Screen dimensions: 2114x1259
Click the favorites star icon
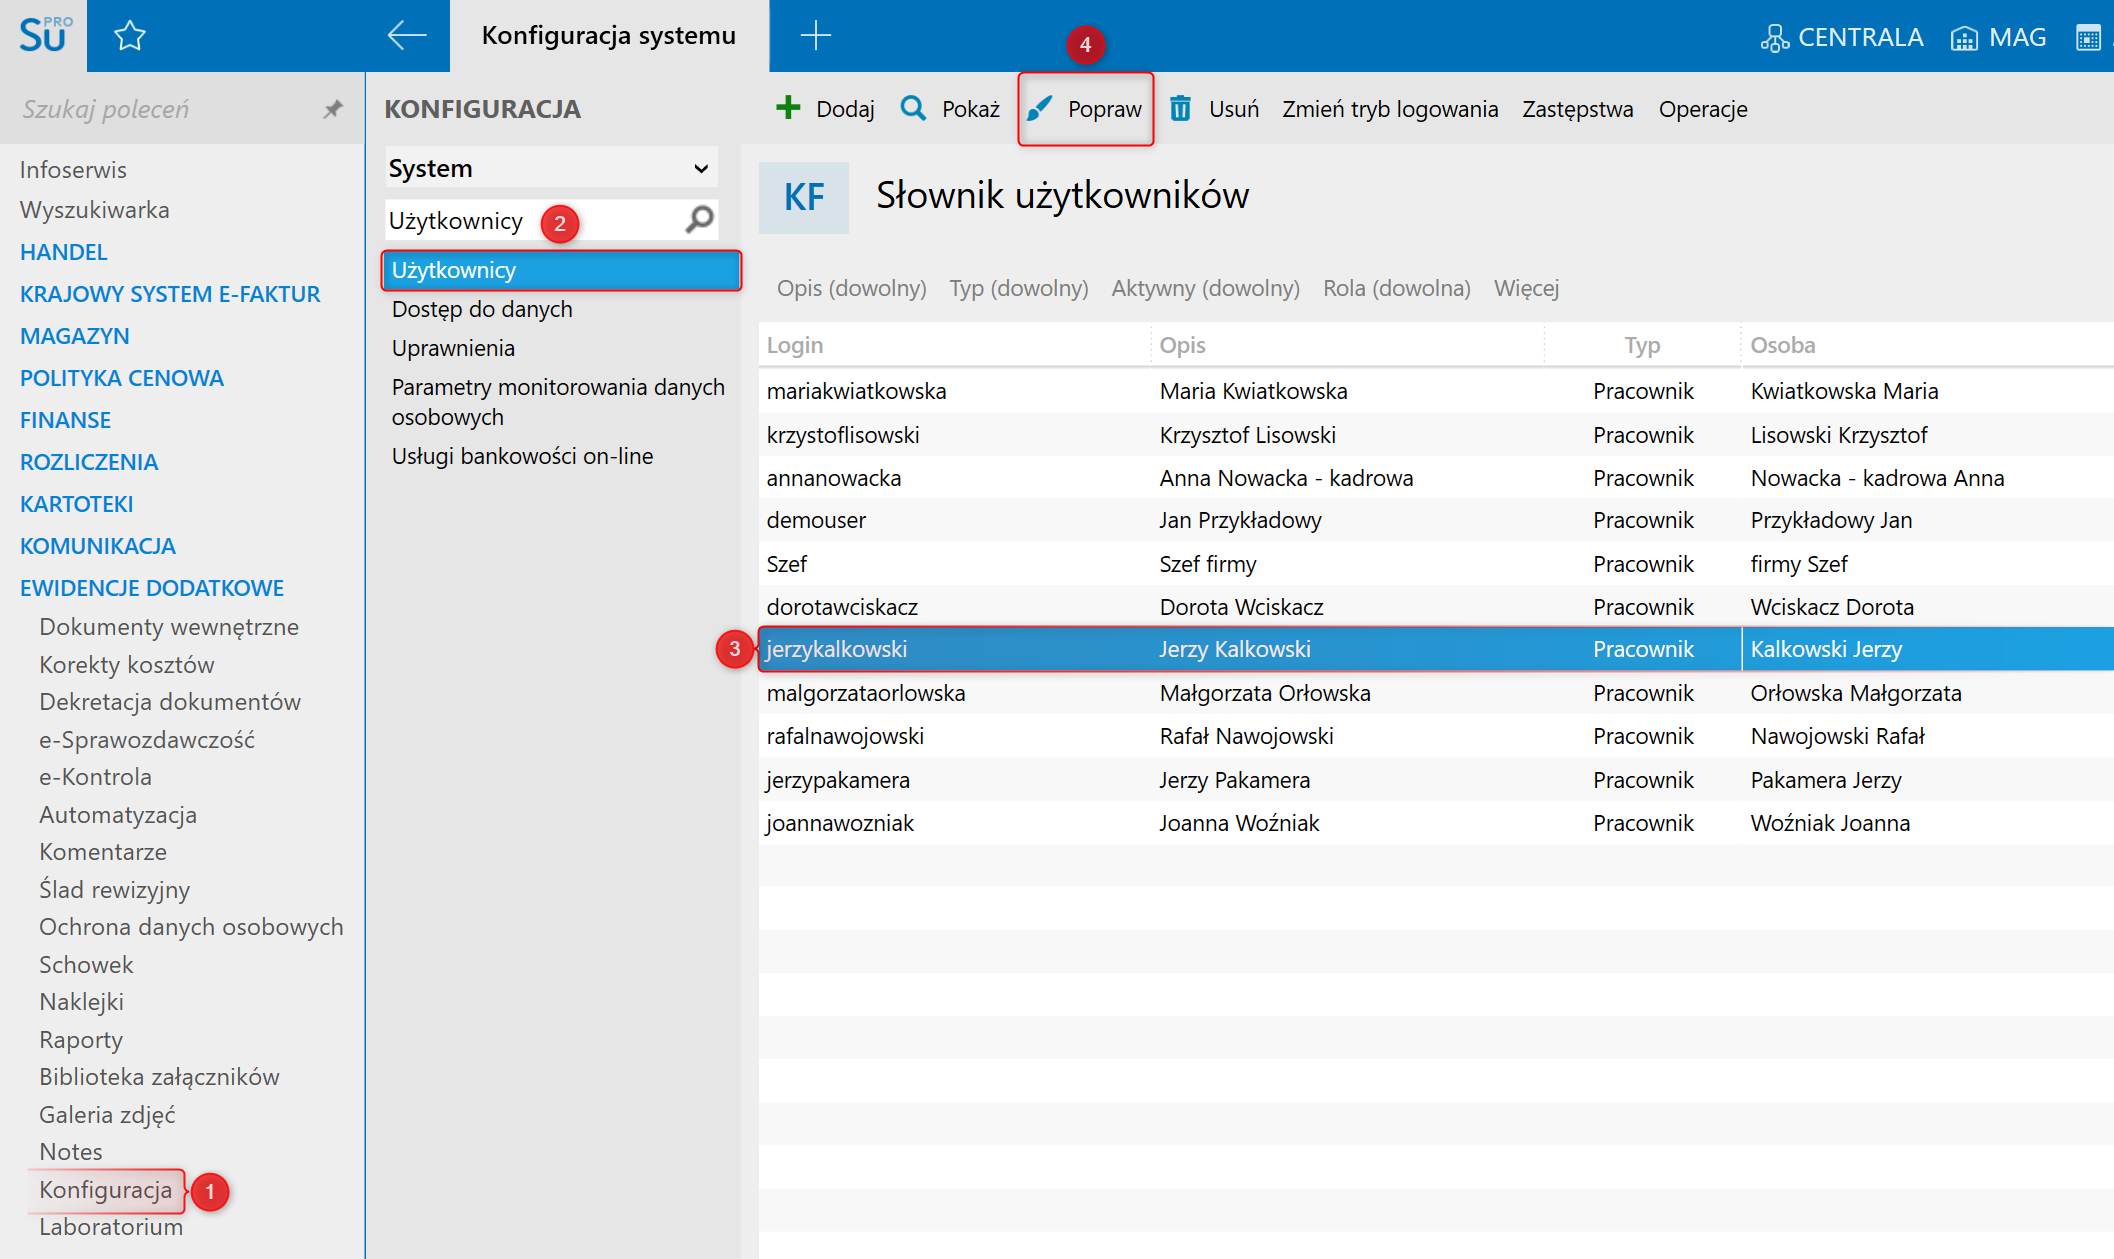[x=130, y=37]
